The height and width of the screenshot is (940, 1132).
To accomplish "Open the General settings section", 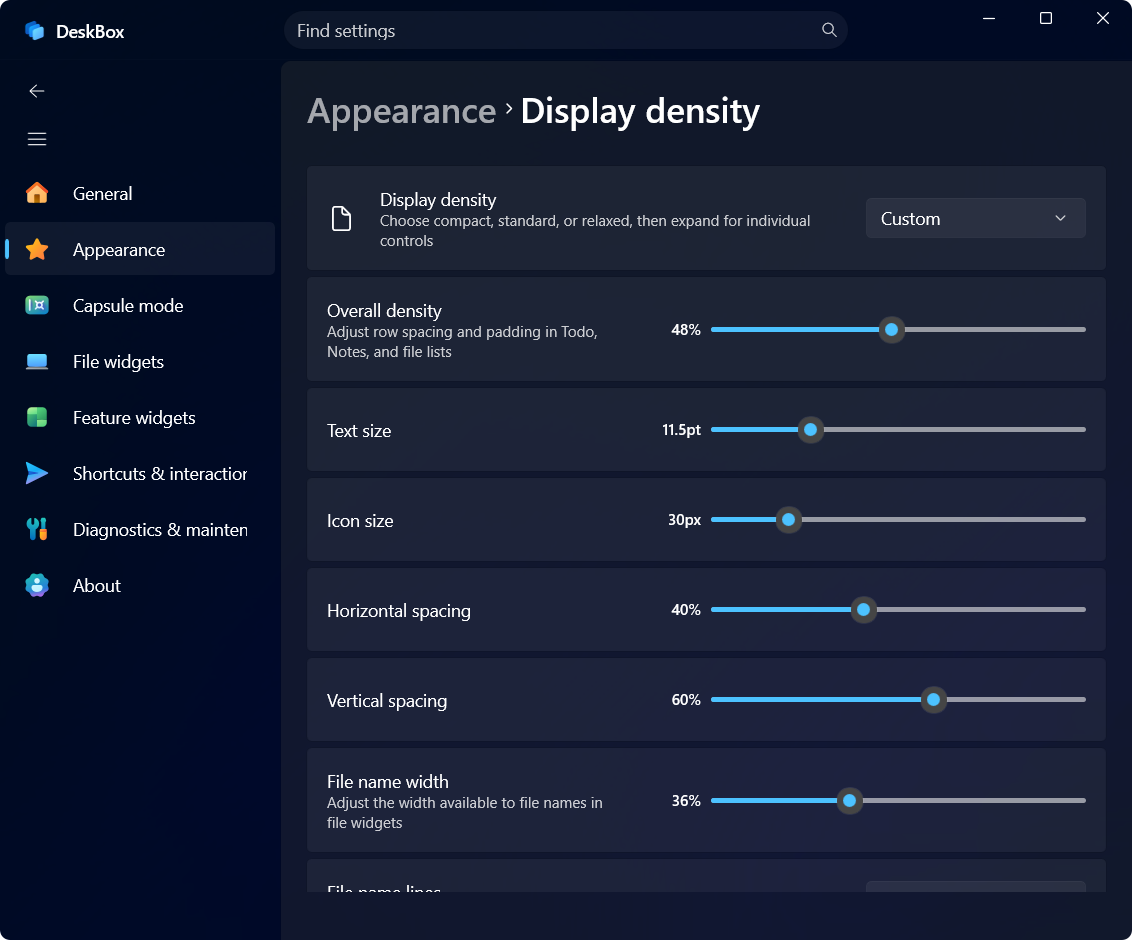I will (140, 193).
